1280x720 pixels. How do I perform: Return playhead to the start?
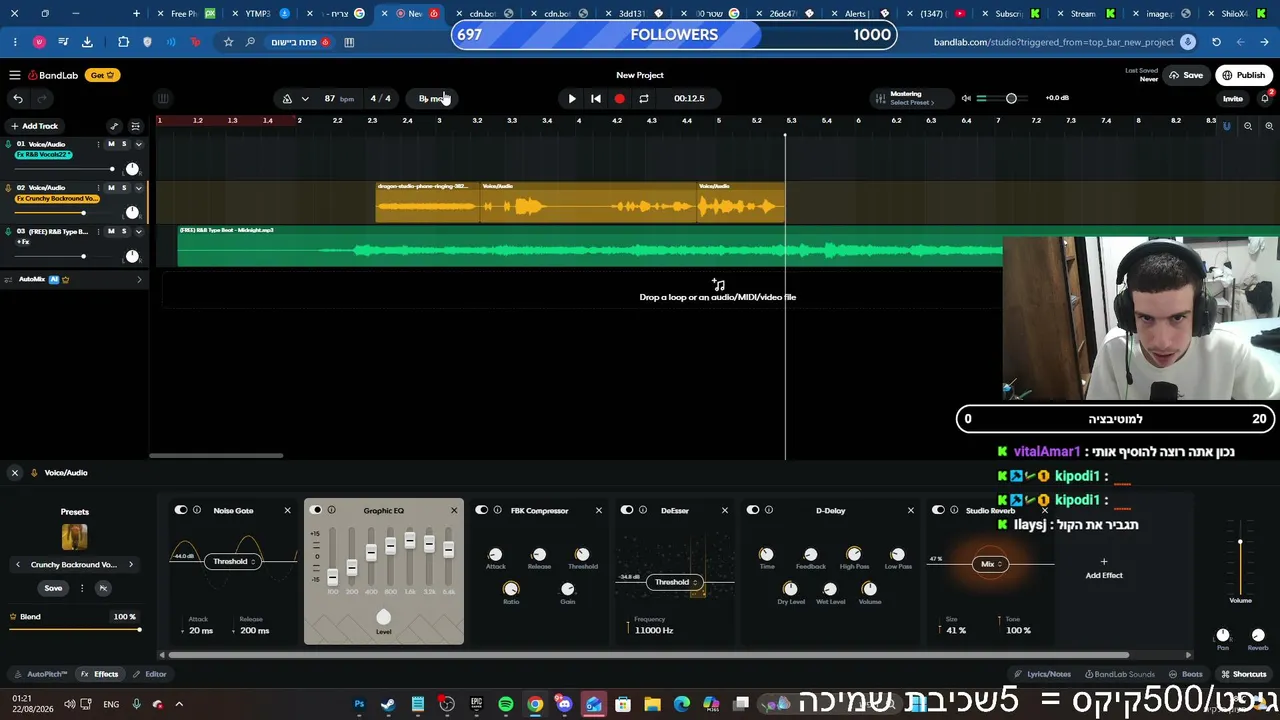click(x=595, y=98)
